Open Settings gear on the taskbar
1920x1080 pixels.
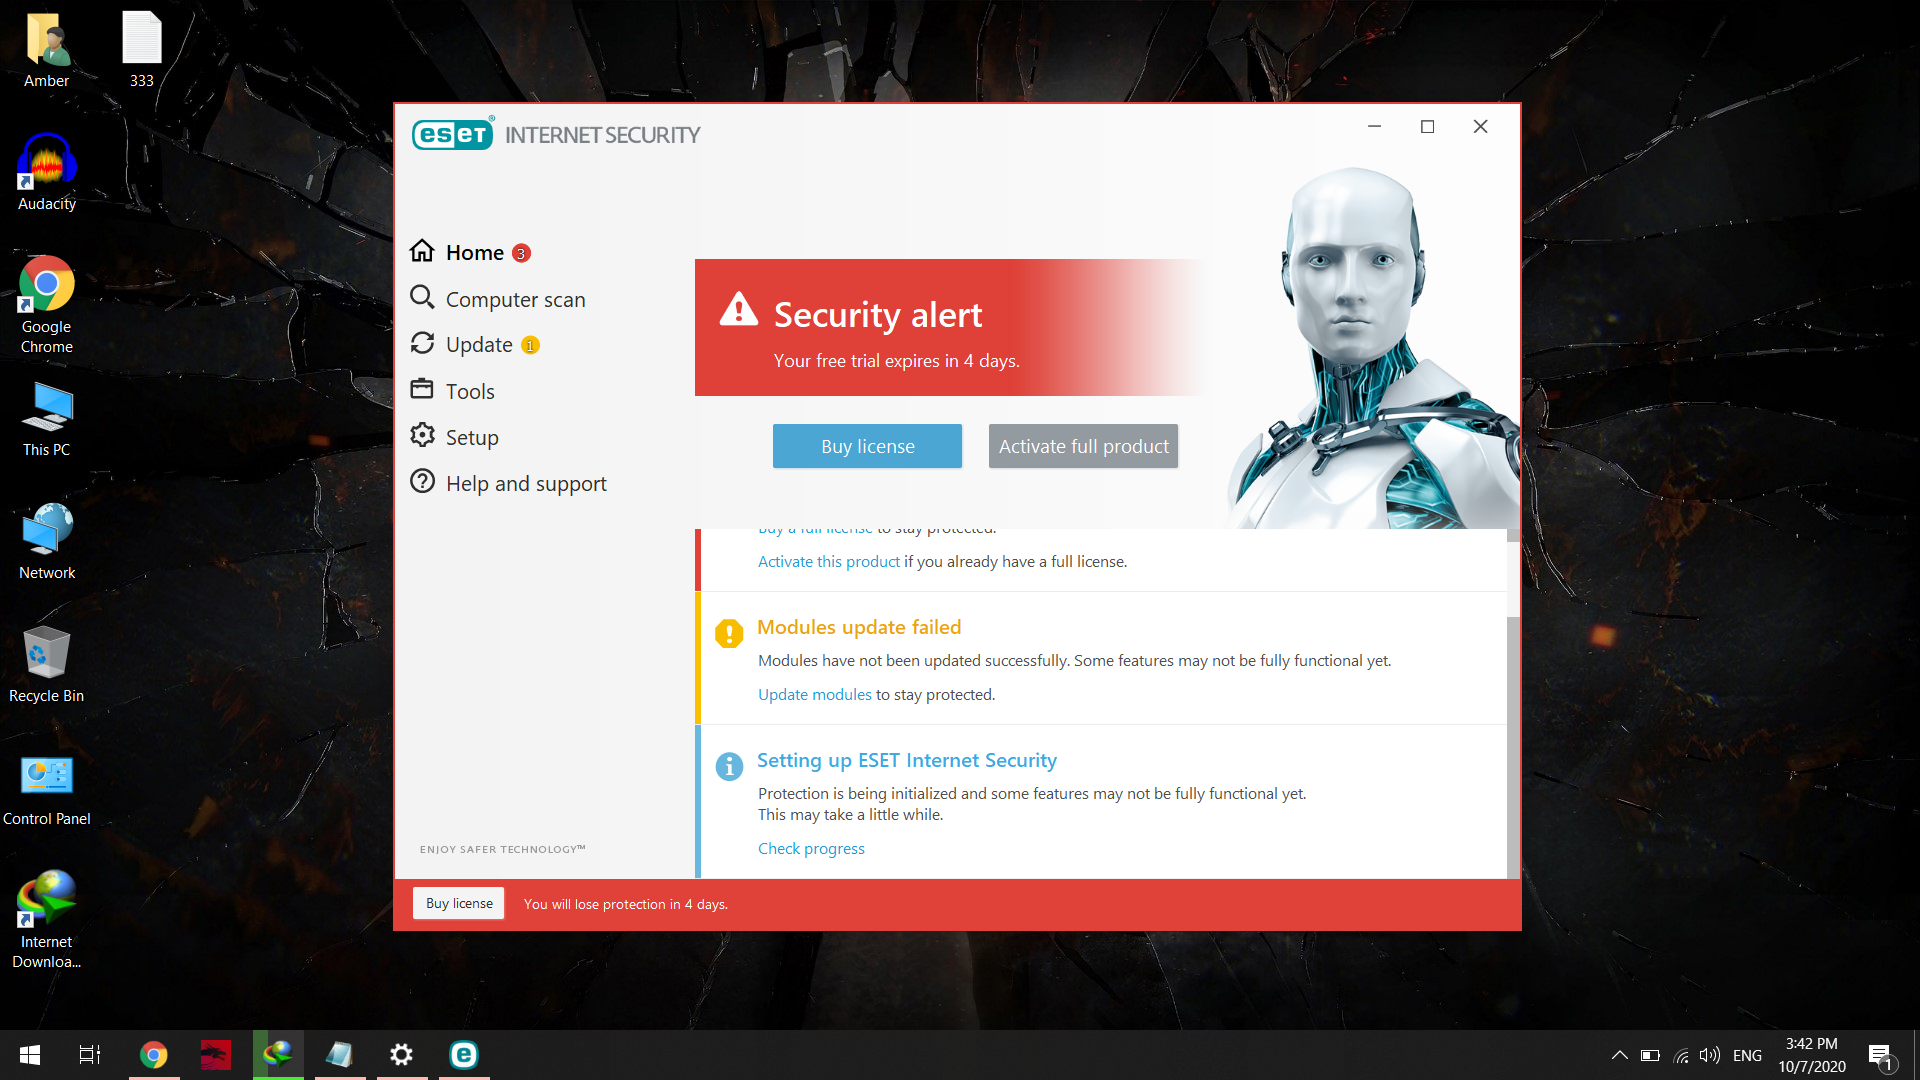click(x=401, y=1055)
